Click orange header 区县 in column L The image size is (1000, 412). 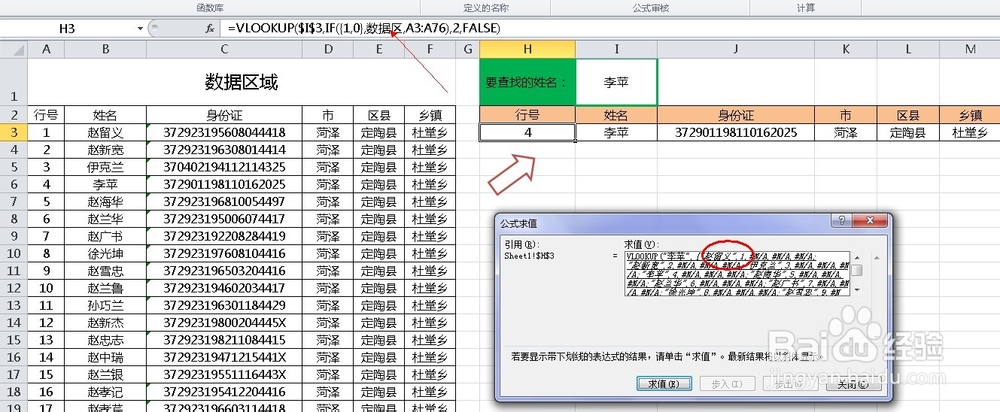(908, 115)
